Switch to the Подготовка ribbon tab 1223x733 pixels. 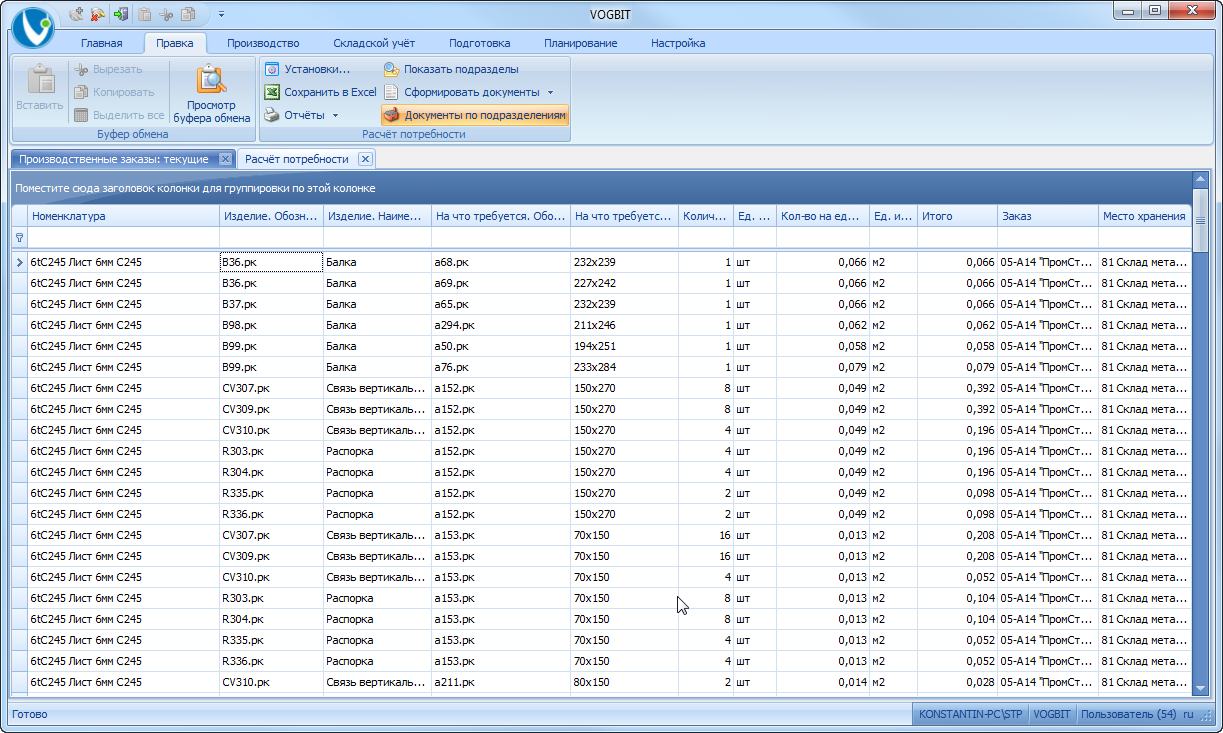click(480, 43)
